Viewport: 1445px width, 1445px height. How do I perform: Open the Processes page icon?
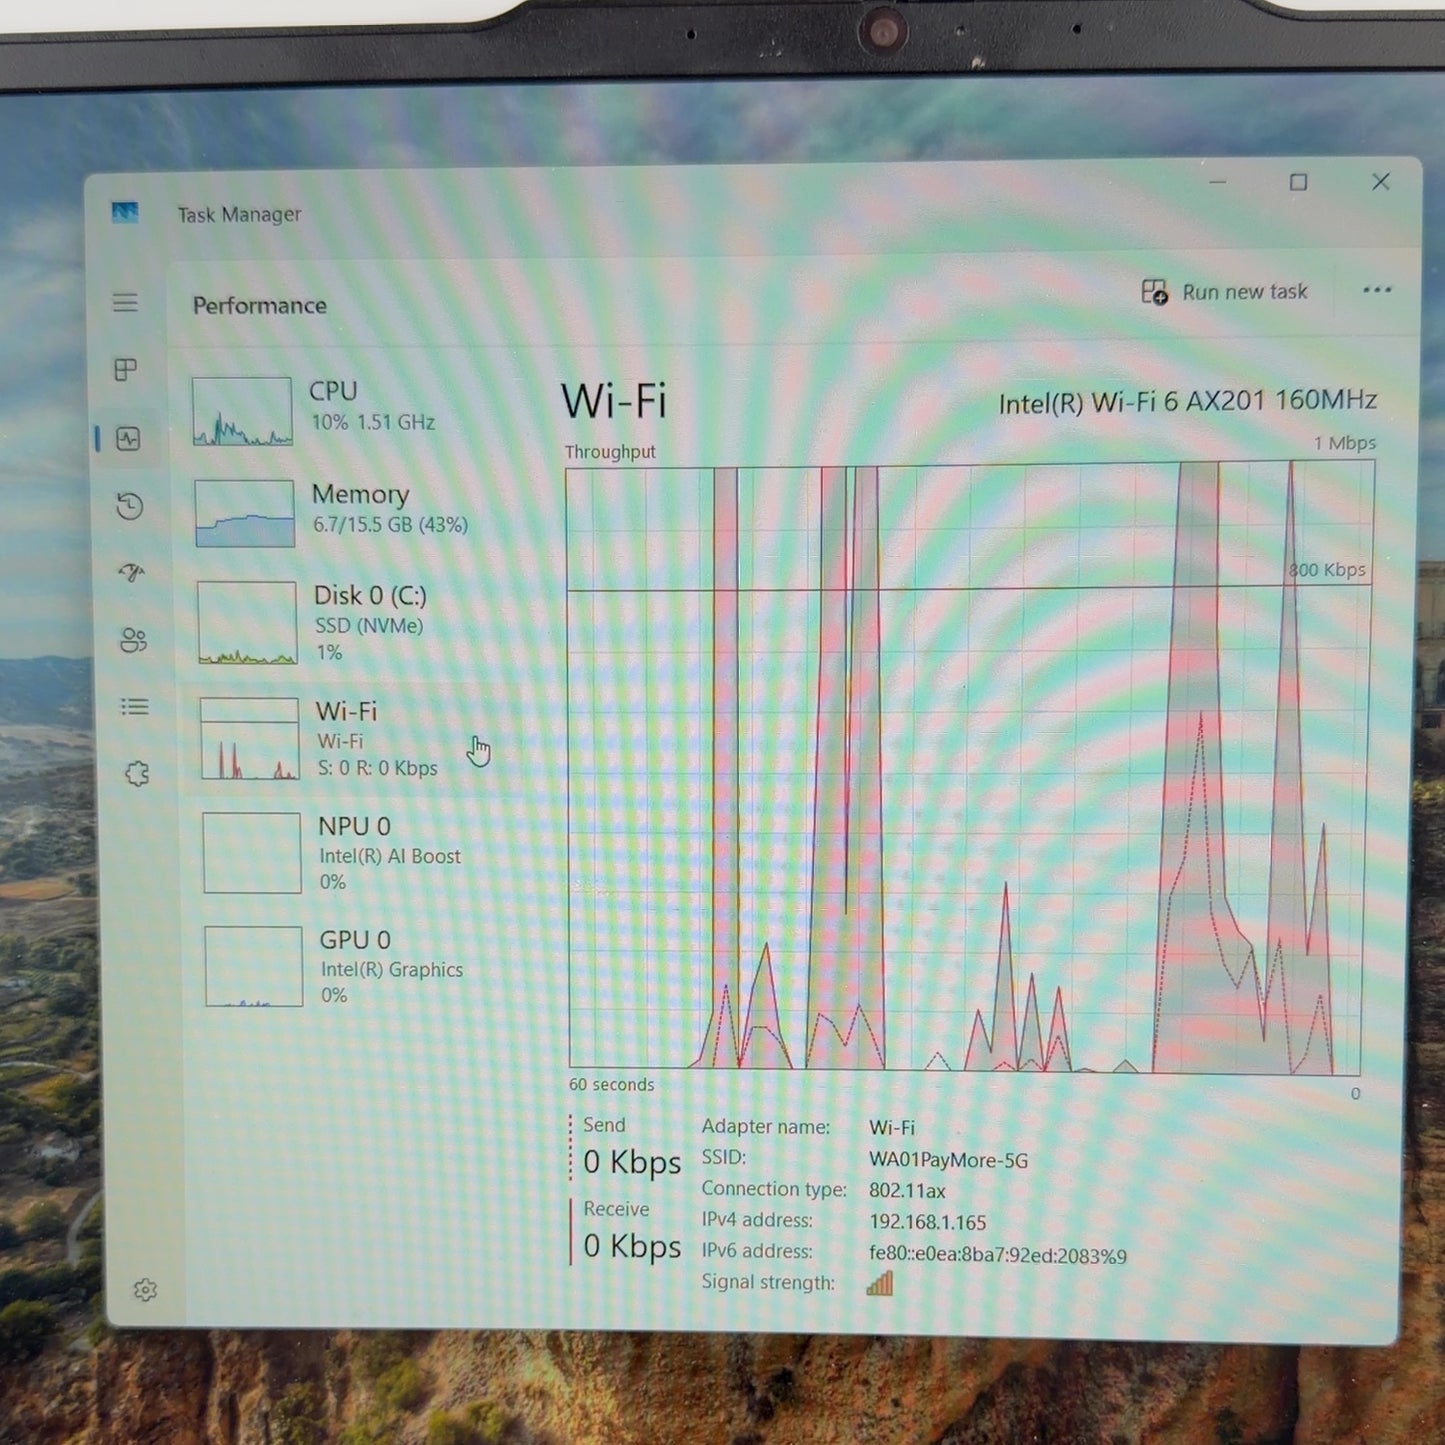(126, 370)
